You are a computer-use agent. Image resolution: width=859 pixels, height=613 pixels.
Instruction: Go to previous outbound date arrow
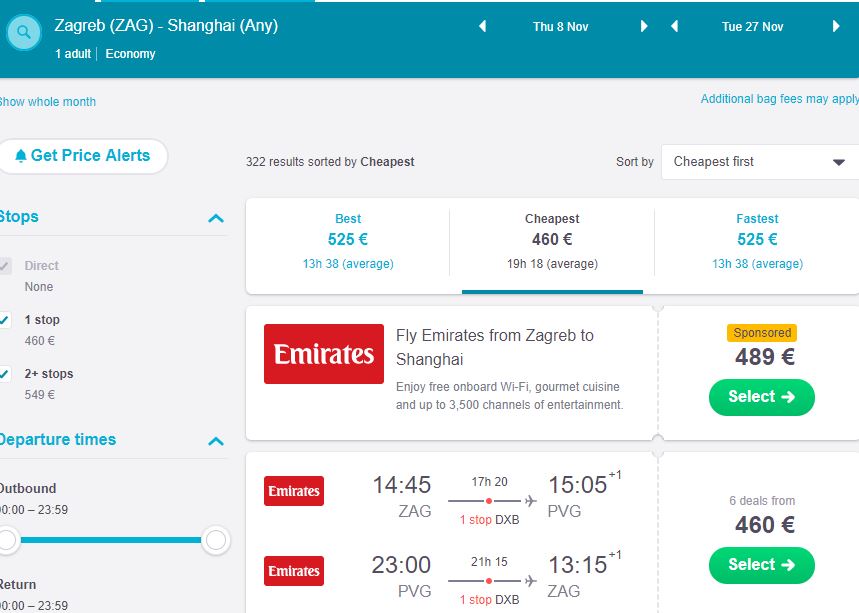click(x=483, y=27)
